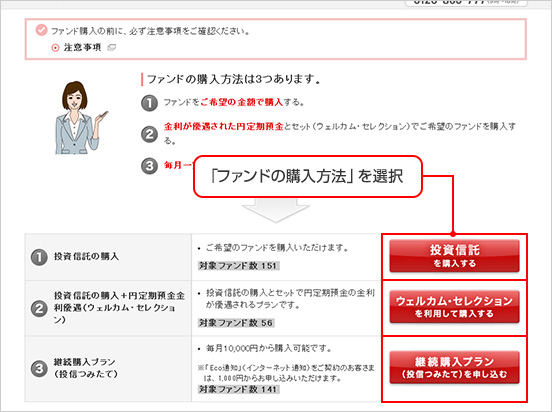Screen dimensions: 552x412
Task: Click the text 対象ファンド数 151
Action: (x=238, y=266)
